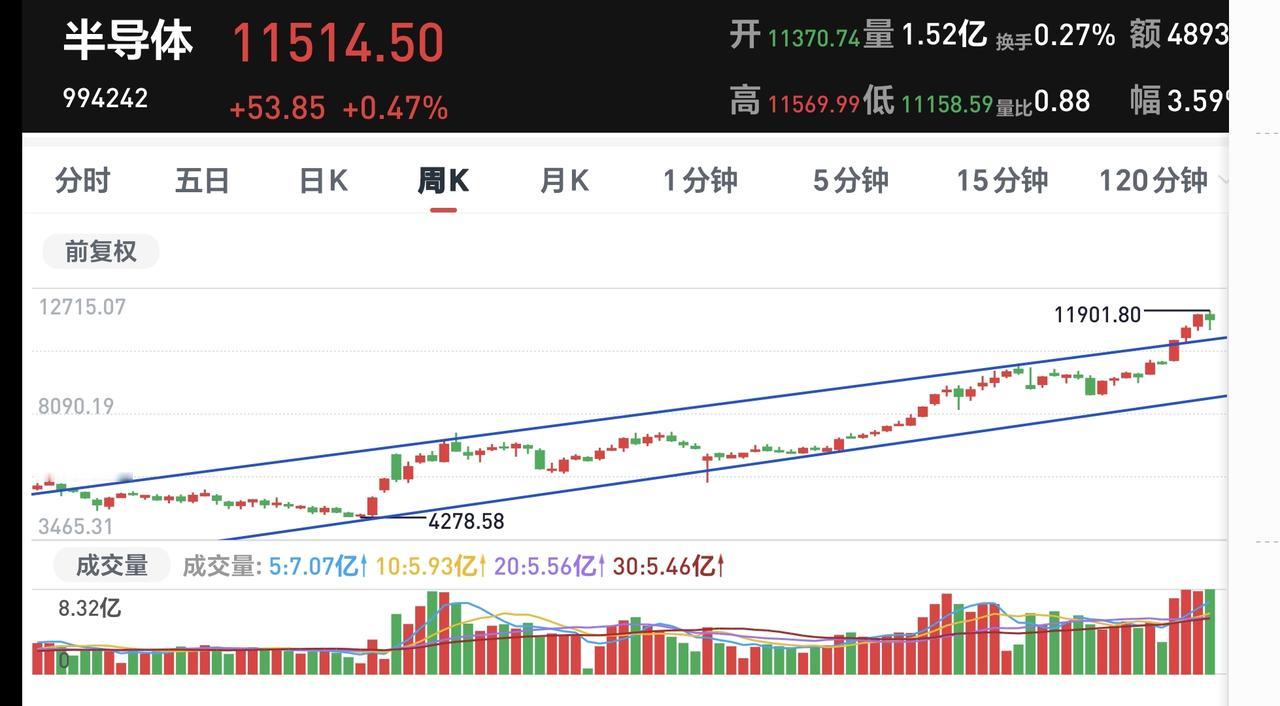The height and width of the screenshot is (706, 1280).
Task: Click the 20:5.56亿 moving average label
Action: coord(550,566)
